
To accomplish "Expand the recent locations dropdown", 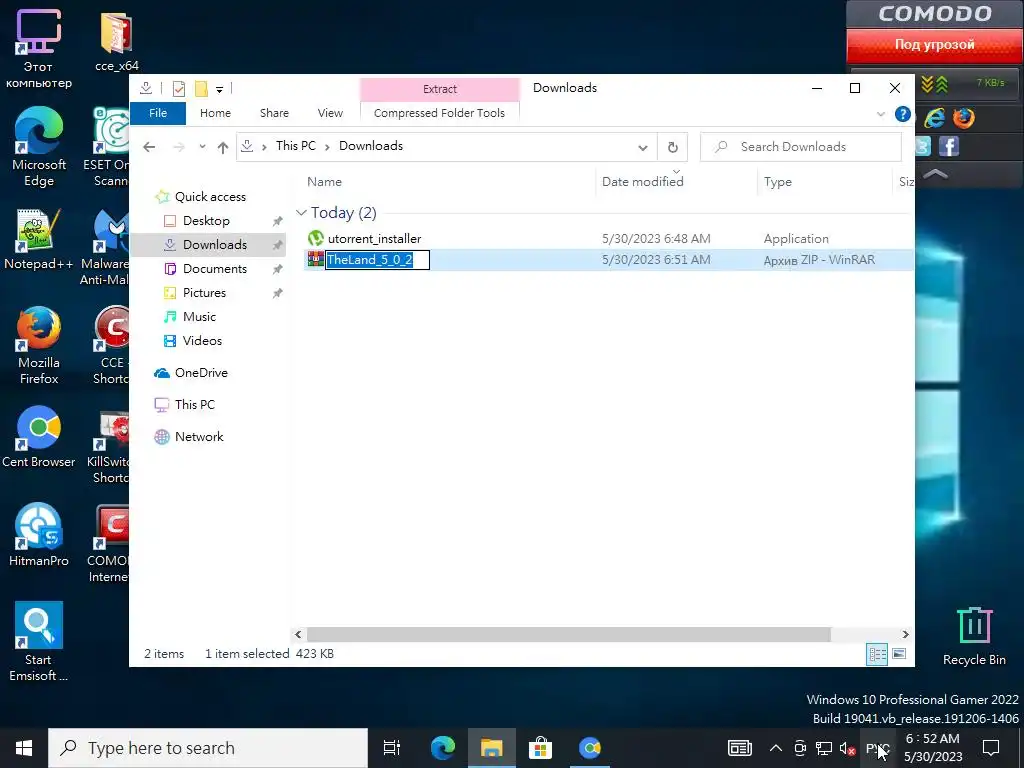I will click(x=202, y=147).
